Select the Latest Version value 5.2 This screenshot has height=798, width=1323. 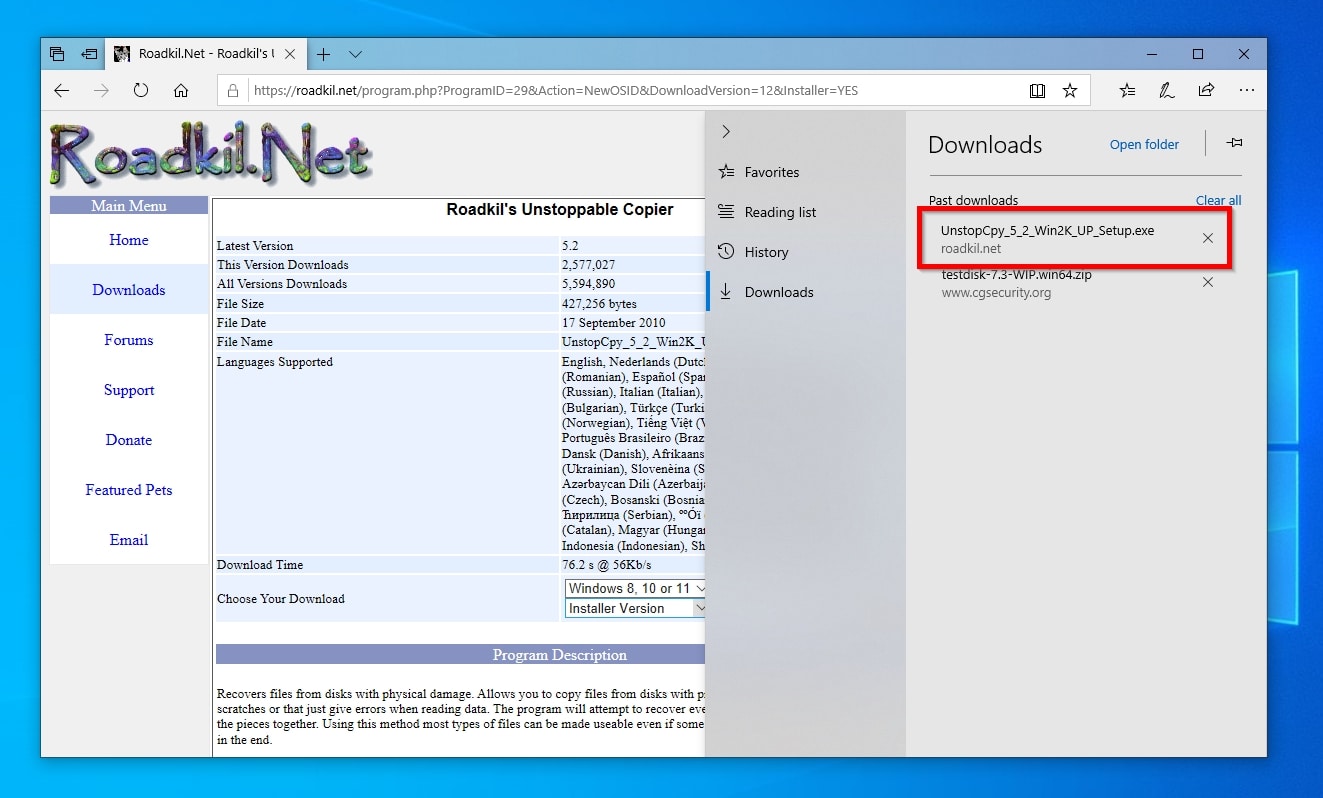point(570,246)
